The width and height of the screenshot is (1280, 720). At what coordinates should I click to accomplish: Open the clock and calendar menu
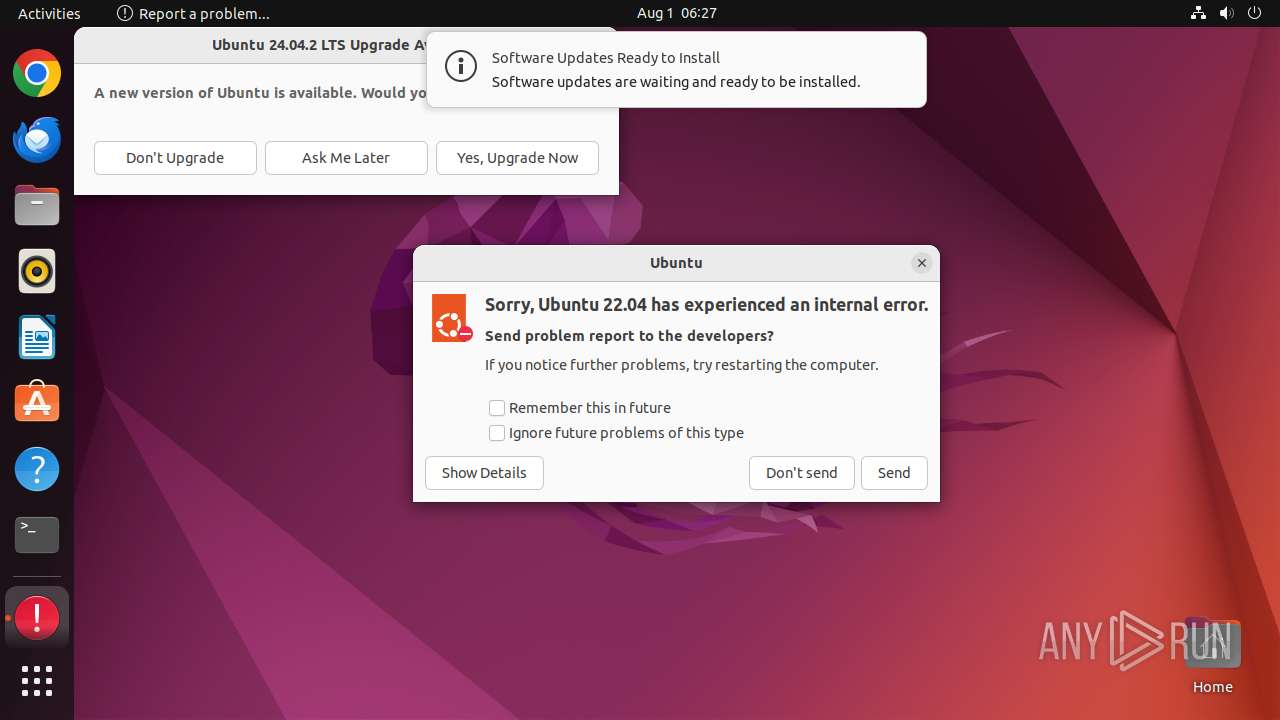pyautogui.click(x=677, y=13)
